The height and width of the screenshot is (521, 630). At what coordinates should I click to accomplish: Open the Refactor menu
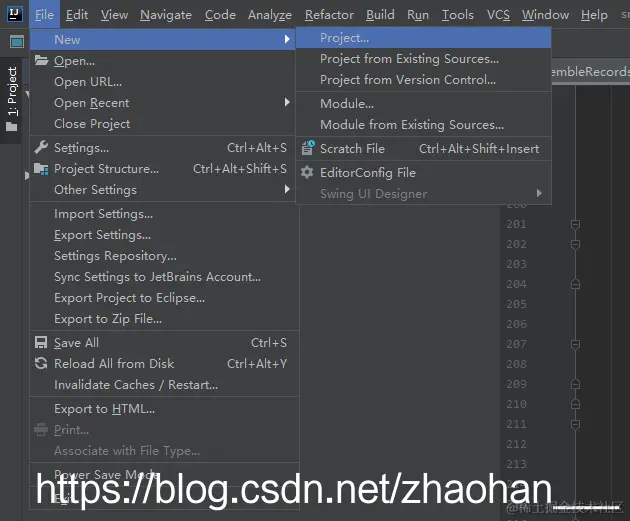(329, 14)
